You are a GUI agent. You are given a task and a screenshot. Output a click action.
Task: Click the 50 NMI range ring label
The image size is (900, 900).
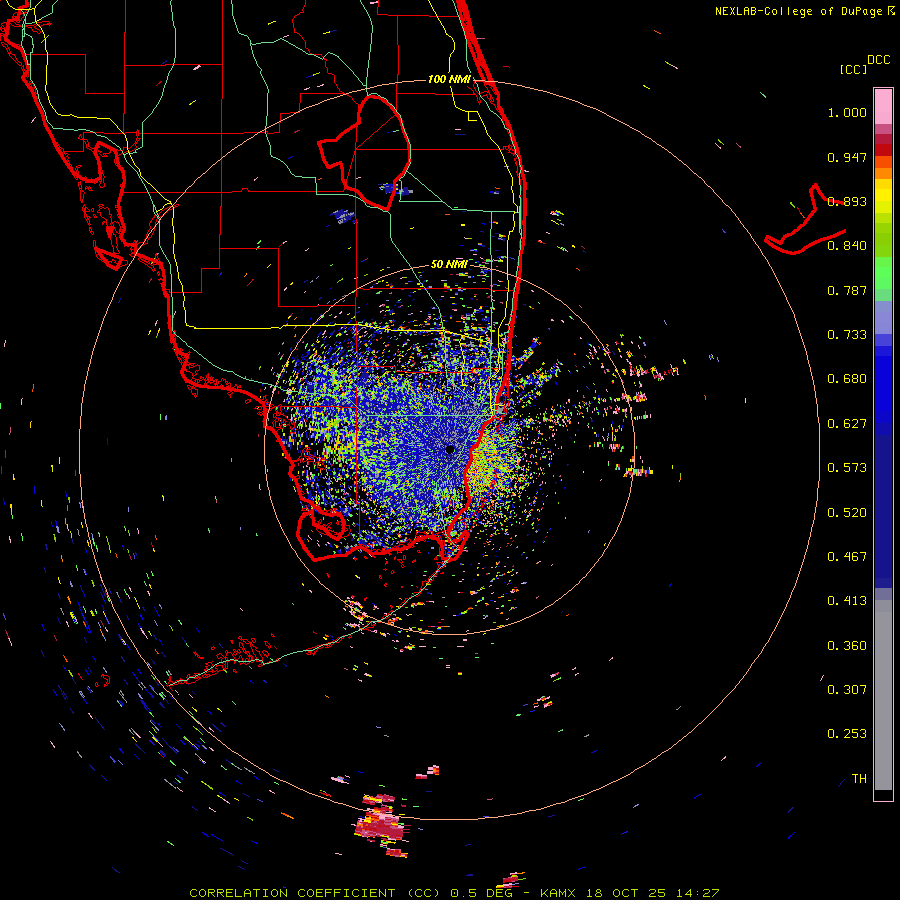(x=449, y=265)
